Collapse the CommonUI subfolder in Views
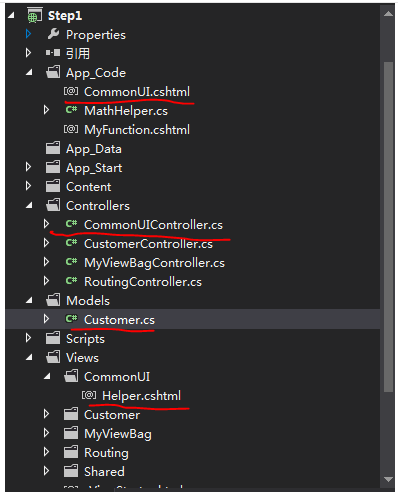 [x=48, y=376]
